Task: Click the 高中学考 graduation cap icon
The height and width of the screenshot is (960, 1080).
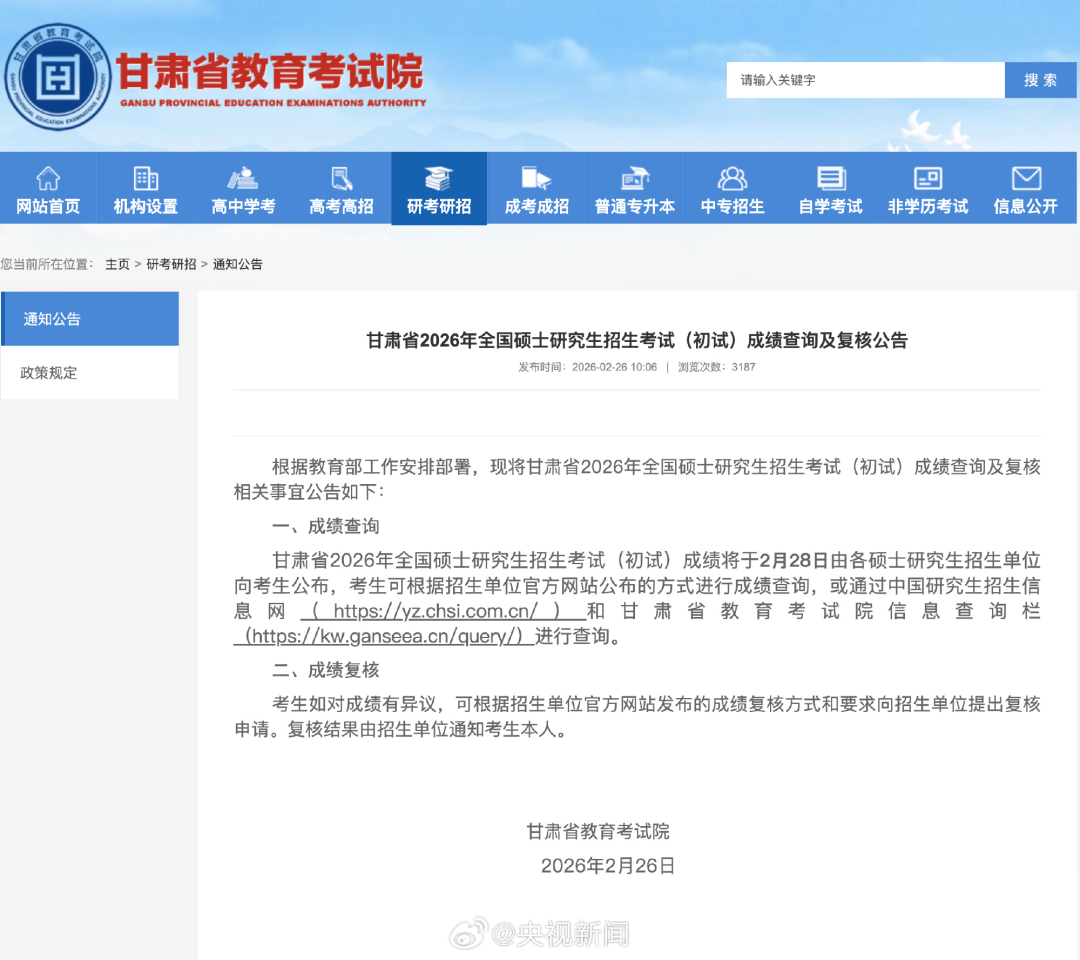Action: pos(243,177)
